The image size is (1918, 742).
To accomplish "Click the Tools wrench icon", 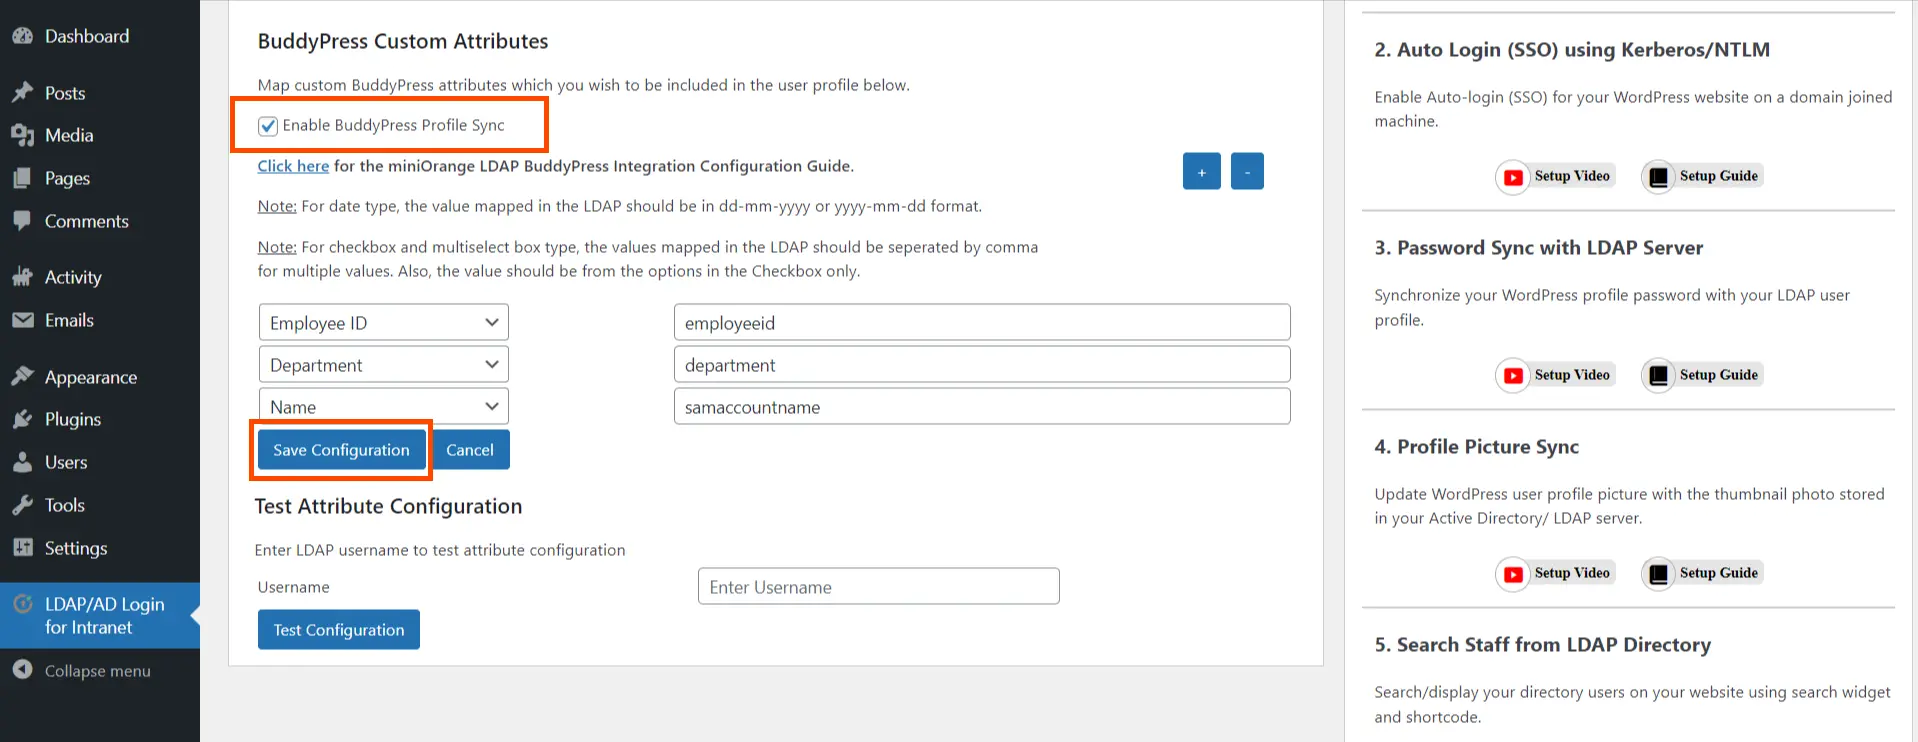I will pyautogui.click(x=22, y=505).
